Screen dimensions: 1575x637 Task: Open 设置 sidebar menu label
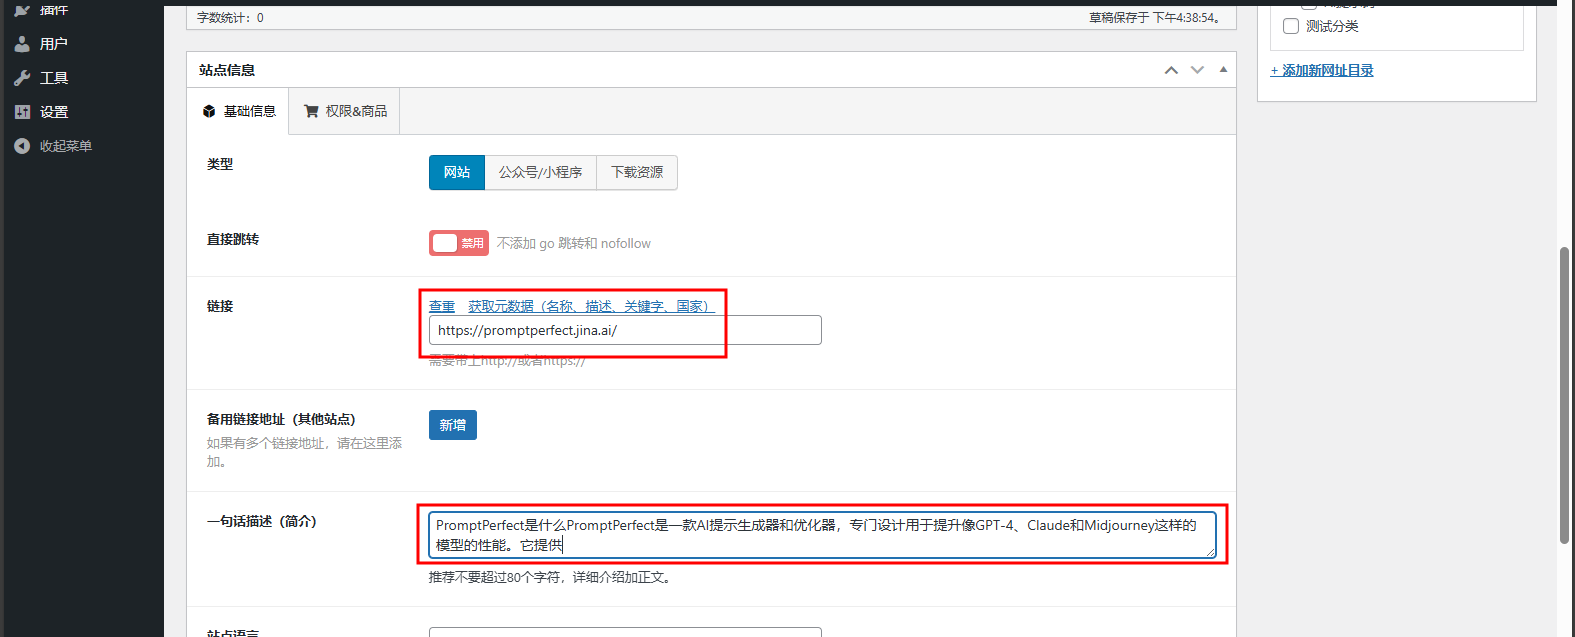[x=54, y=112]
